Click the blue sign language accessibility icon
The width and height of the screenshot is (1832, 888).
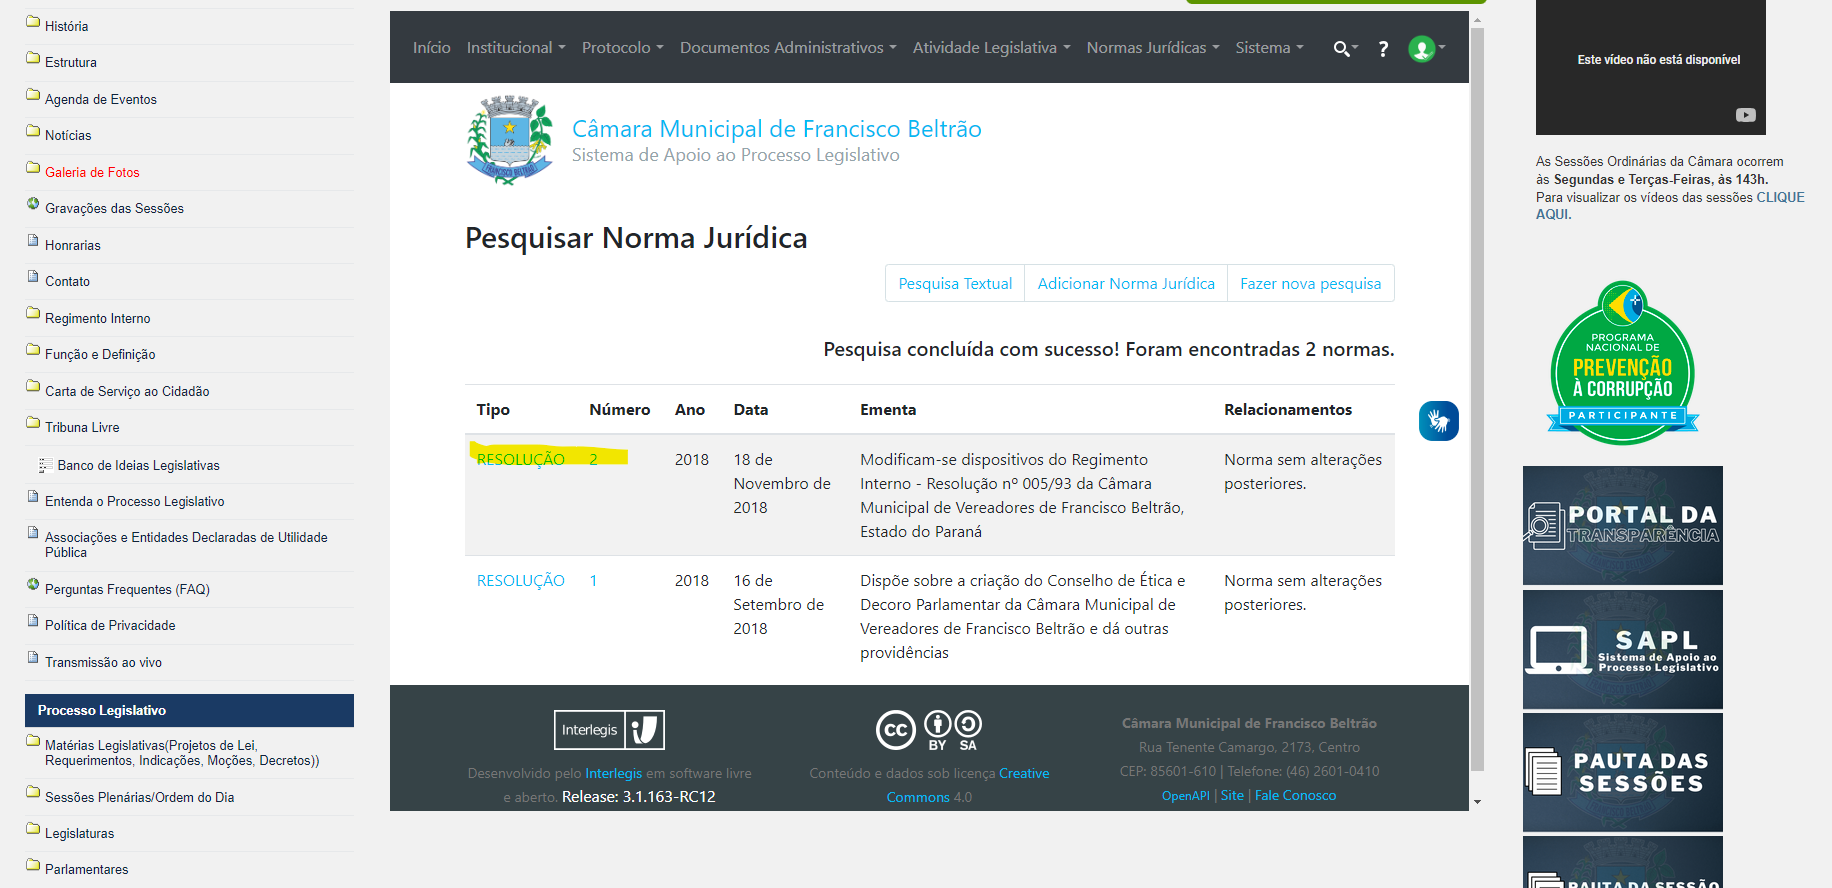[x=1438, y=421]
